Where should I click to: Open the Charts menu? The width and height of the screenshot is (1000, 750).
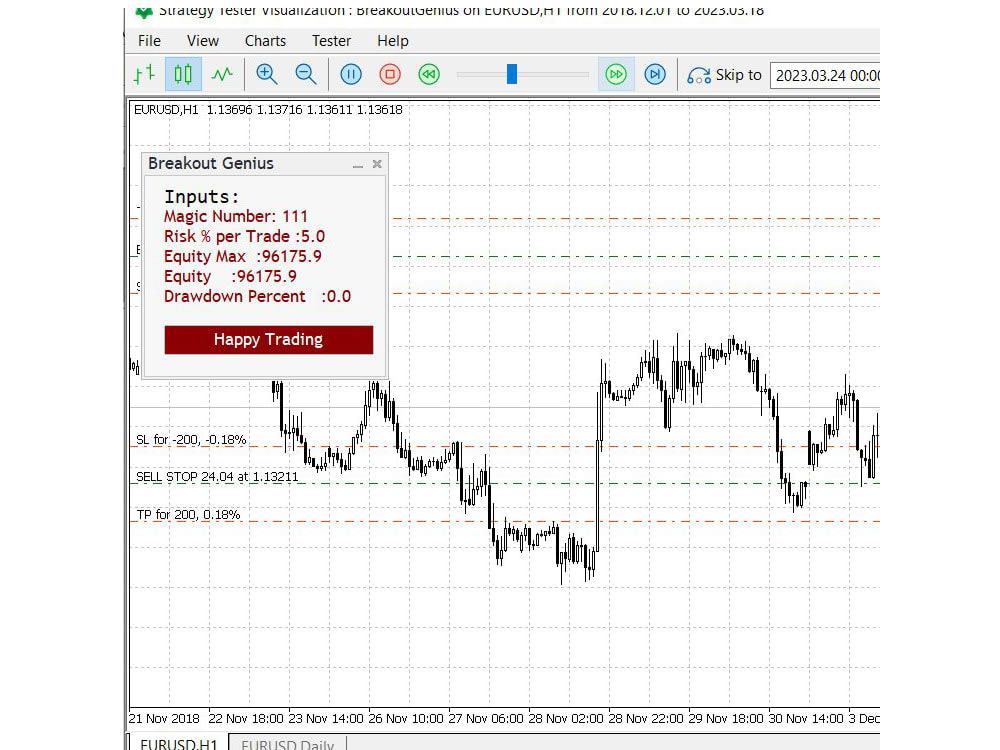[265, 41]
